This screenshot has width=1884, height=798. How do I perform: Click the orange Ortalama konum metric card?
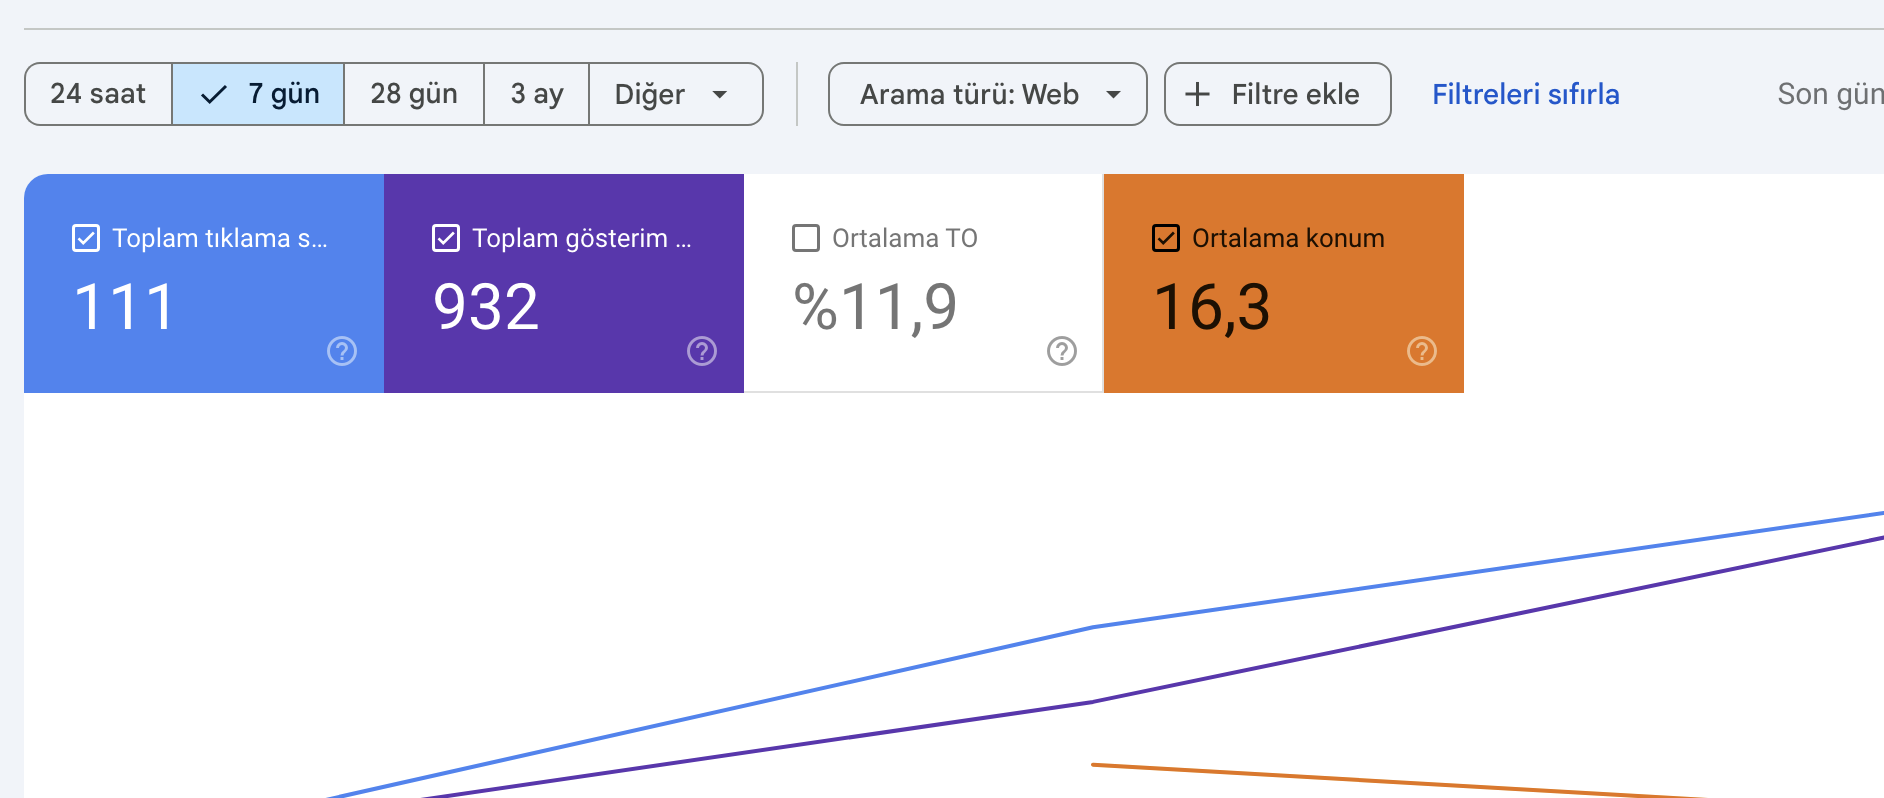tap(1284, 283)
